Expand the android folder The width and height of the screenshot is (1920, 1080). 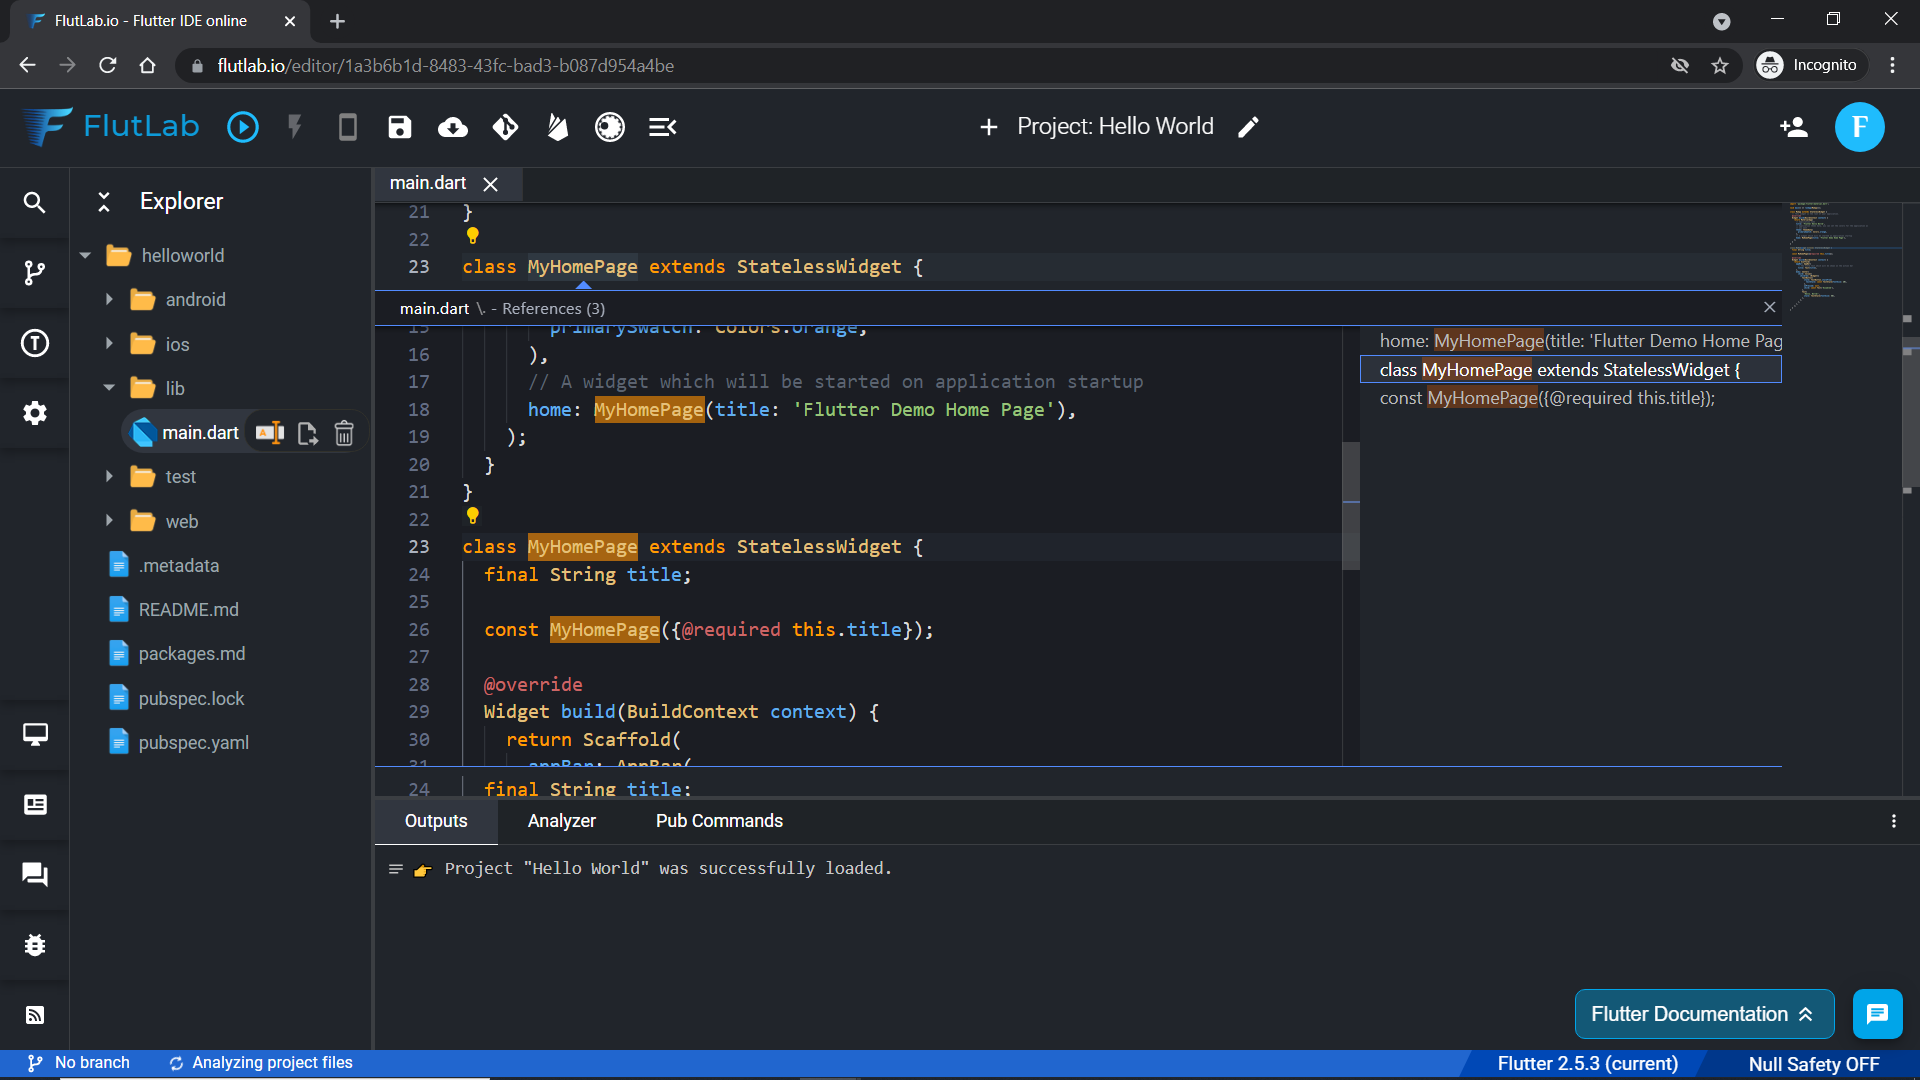click(109, 300)
